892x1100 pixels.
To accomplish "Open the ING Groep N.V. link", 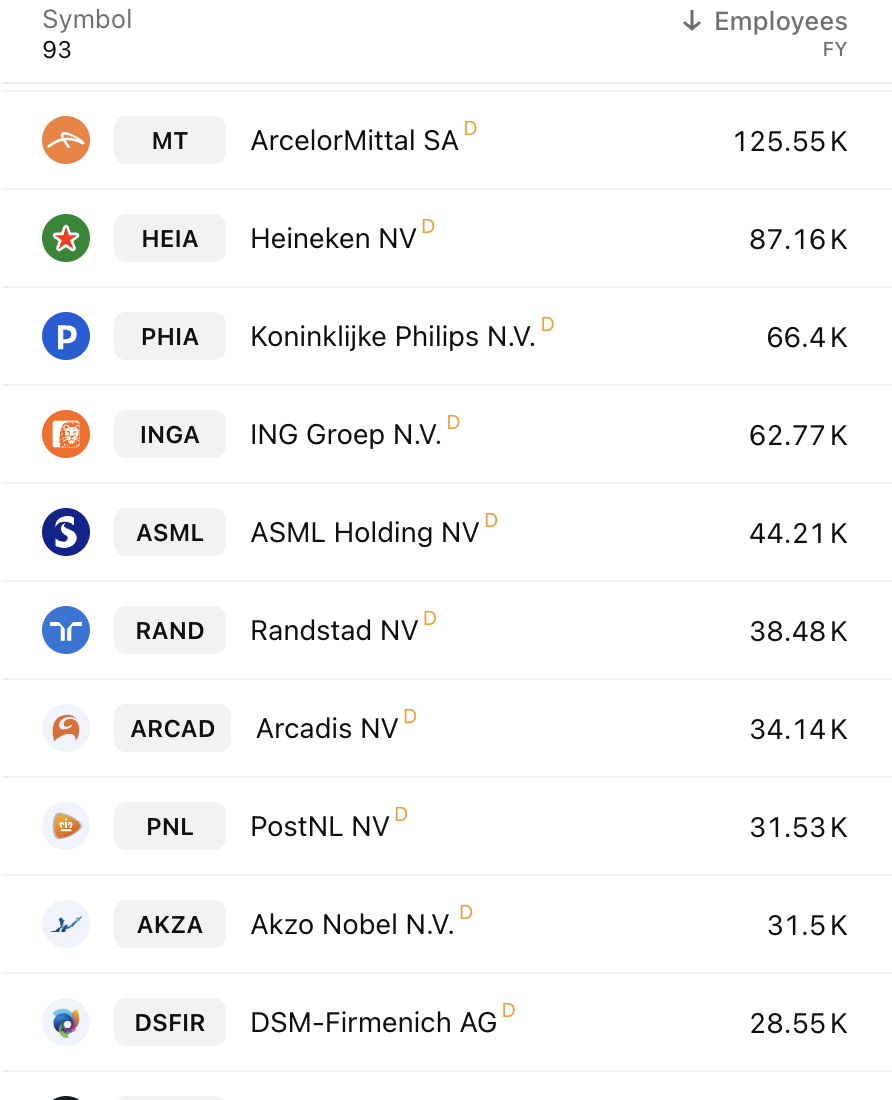I will click(x=346, y=435).
